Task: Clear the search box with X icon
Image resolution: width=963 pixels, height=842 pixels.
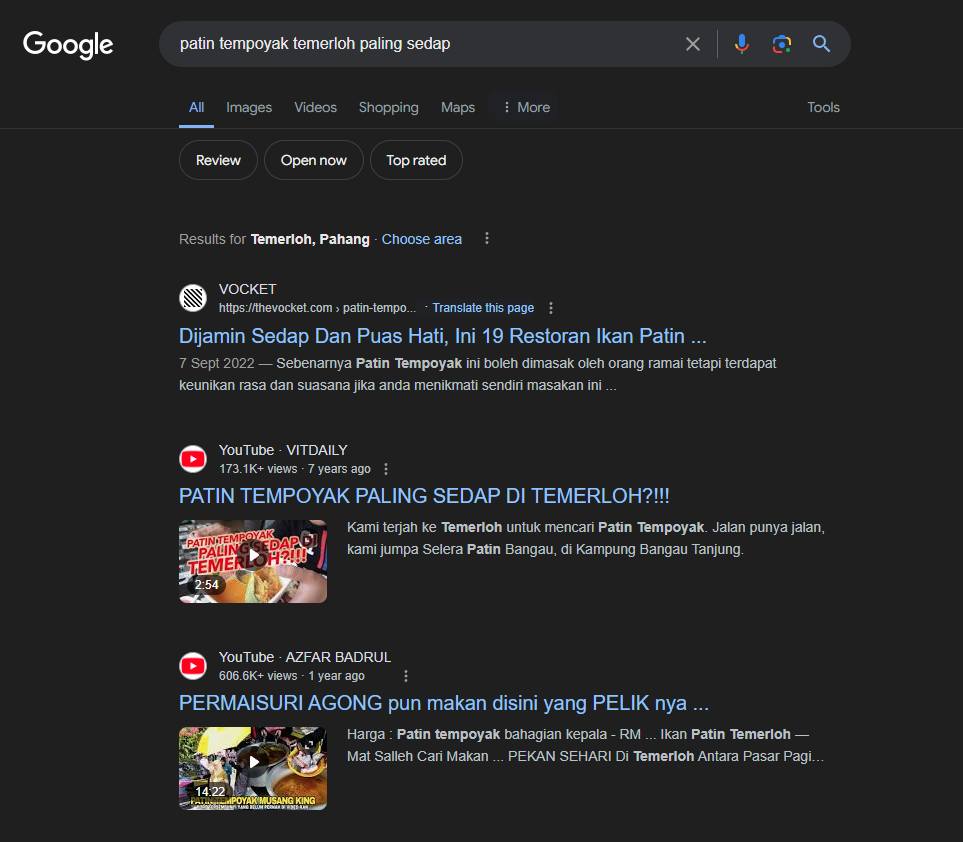Action: point(692,44)
